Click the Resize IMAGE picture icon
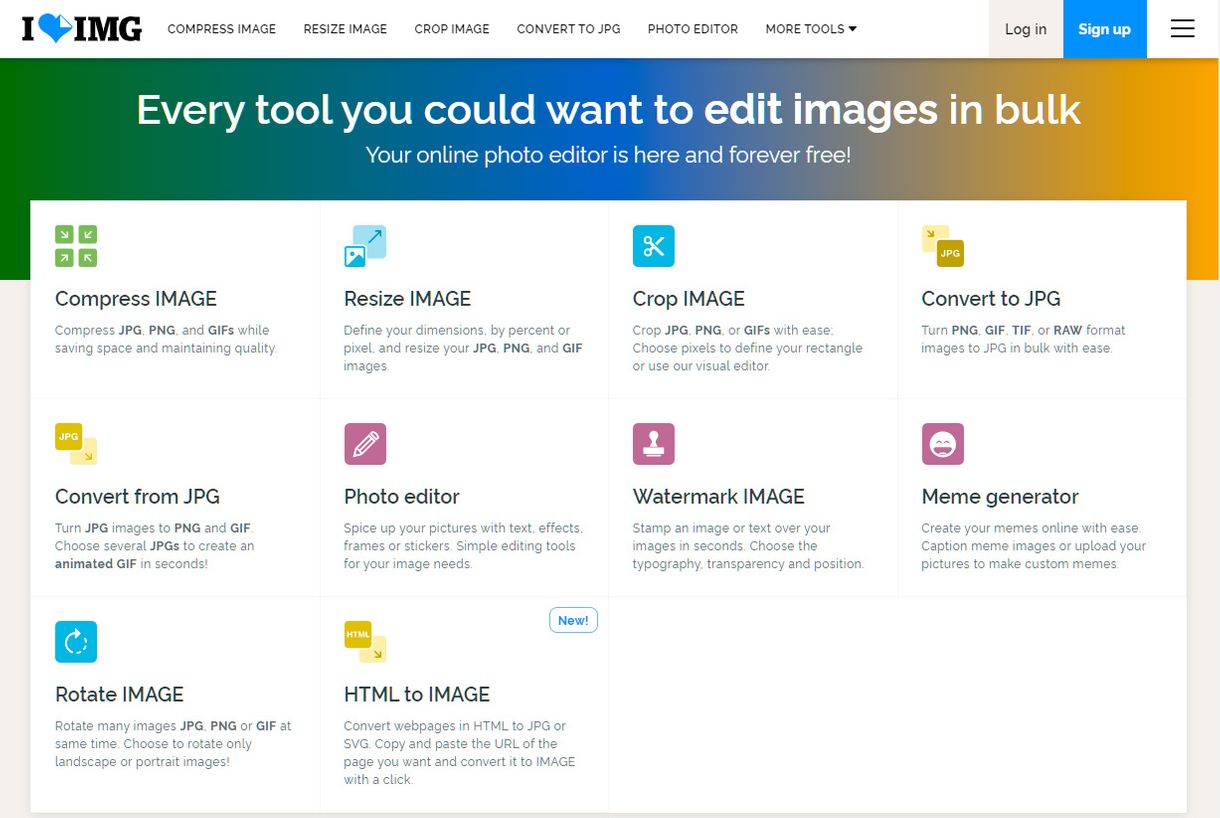1220x818 pixels. point(365,245)
